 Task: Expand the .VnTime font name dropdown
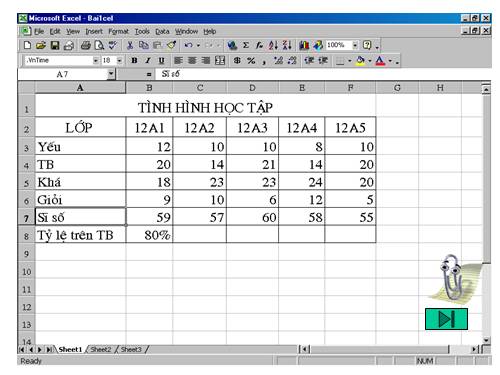coord(96,61)
